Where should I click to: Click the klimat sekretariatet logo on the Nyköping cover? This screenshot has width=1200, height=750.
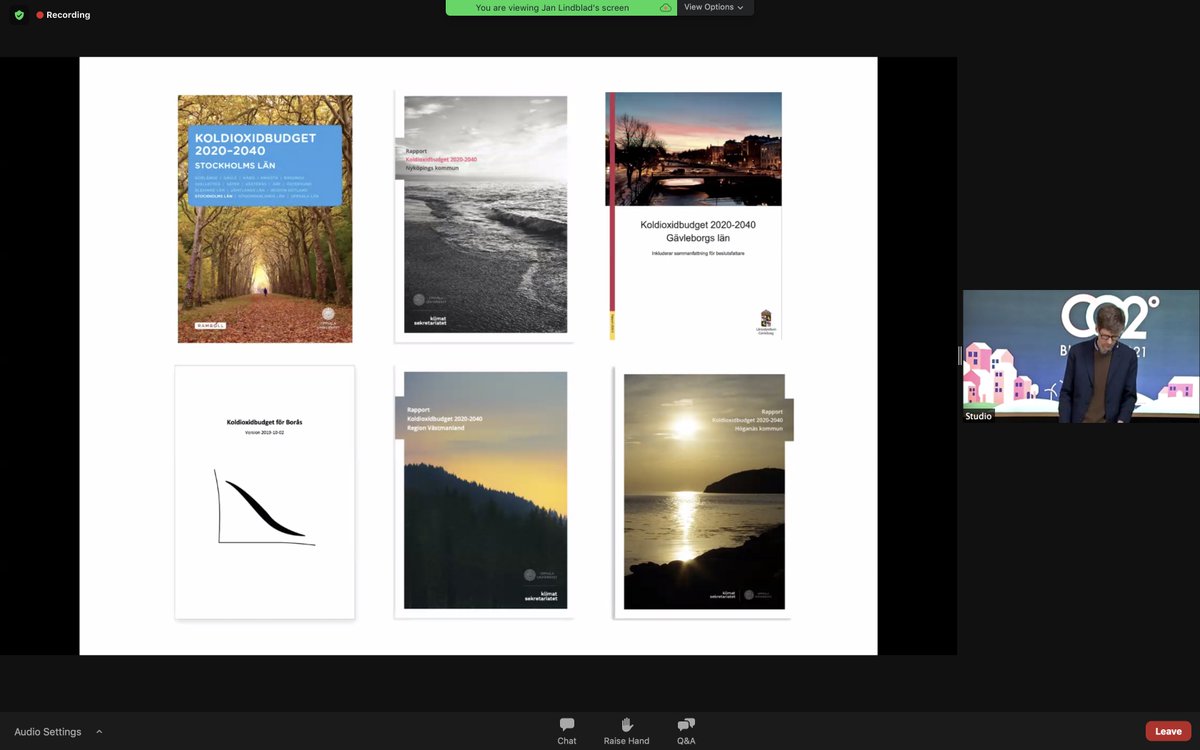point(430,321)
